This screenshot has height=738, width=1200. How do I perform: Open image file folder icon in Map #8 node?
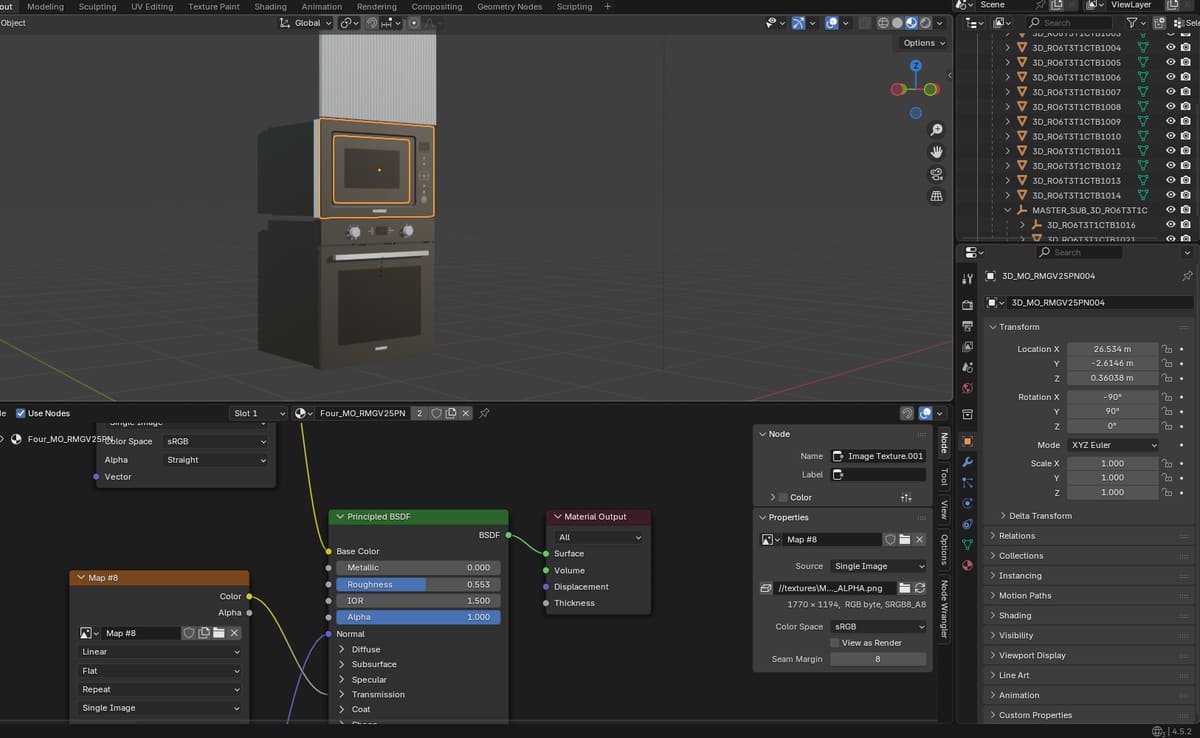[219, 633]
